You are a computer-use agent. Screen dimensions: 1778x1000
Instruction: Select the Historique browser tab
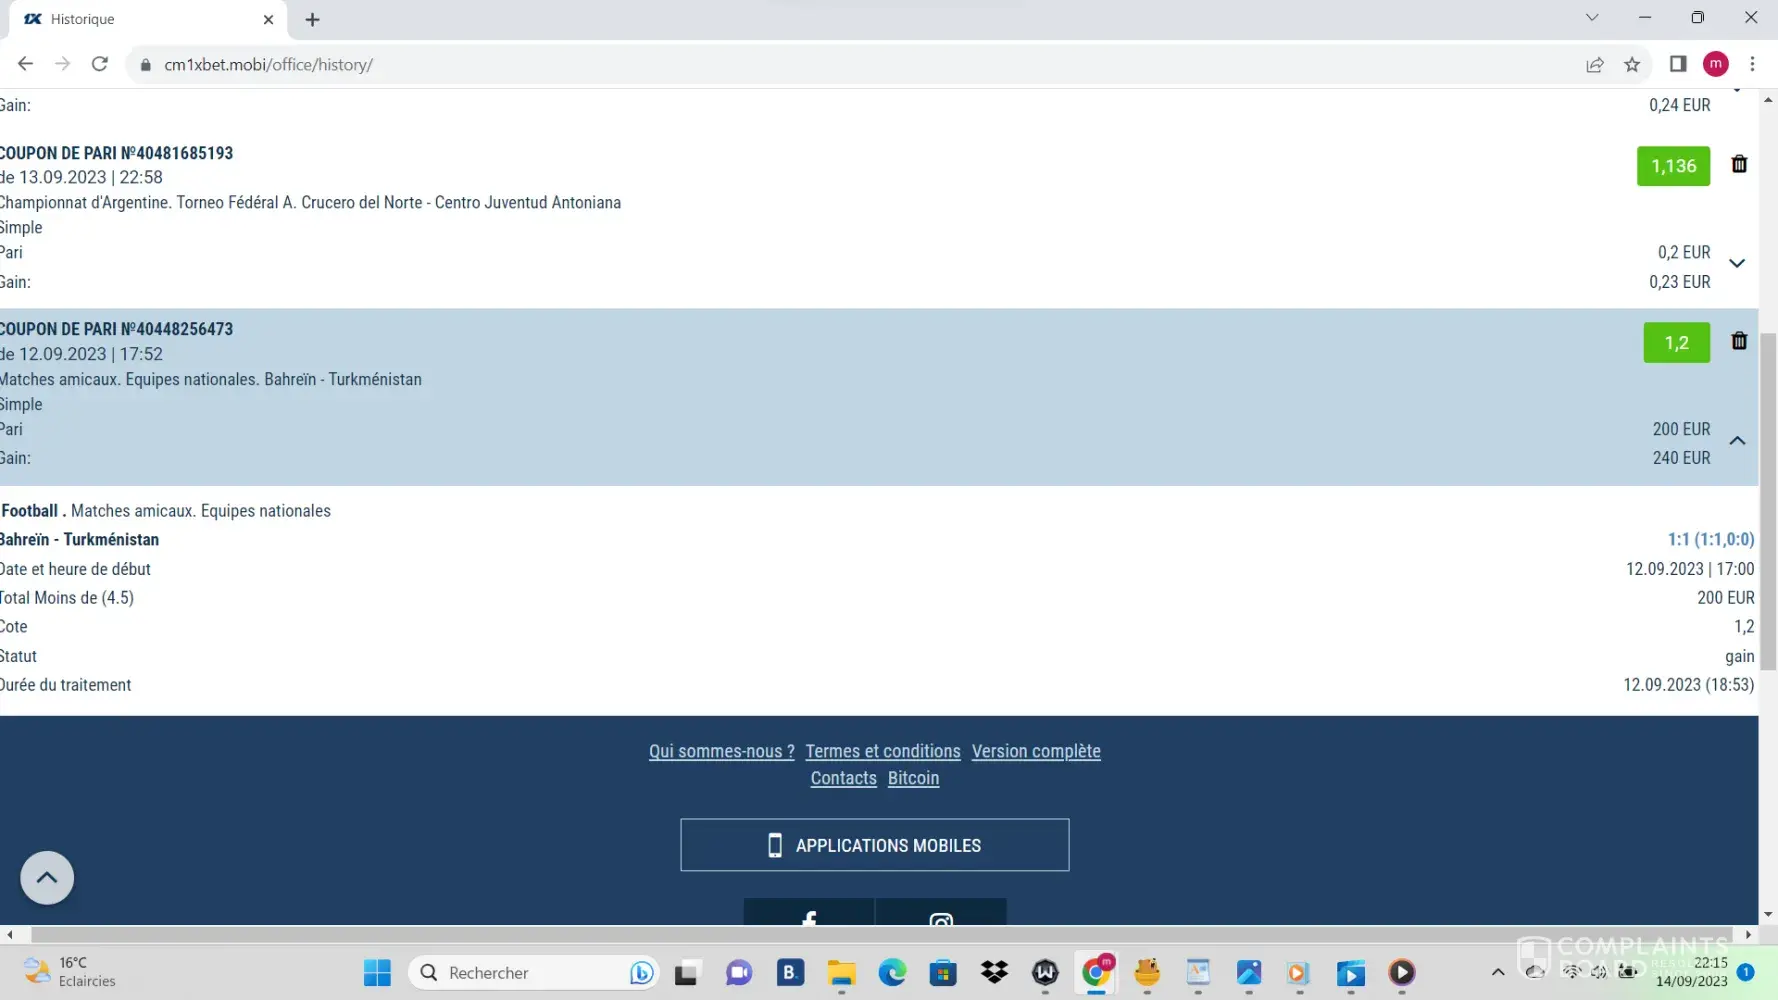pyautogui.click(x=148, y=19)
